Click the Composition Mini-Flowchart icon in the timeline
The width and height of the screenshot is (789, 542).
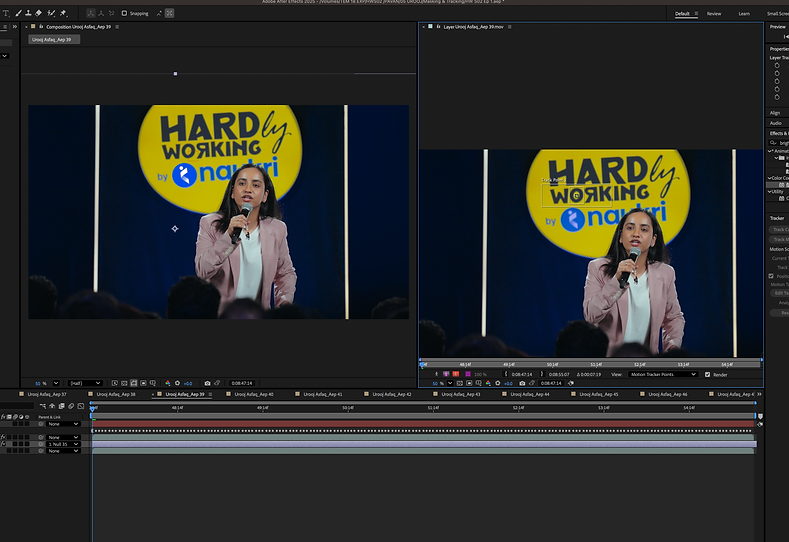[x=42, y=406]
